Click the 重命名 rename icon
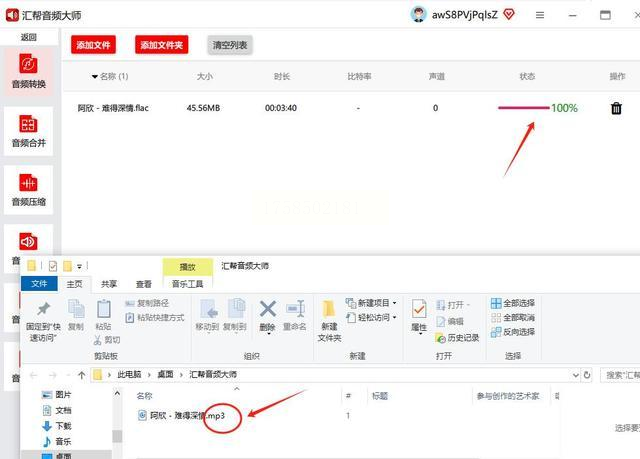640x459 pixels. 295,309
